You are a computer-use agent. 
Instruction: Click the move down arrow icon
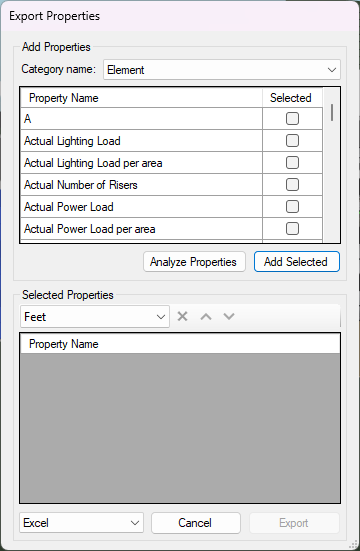[229, 317]
